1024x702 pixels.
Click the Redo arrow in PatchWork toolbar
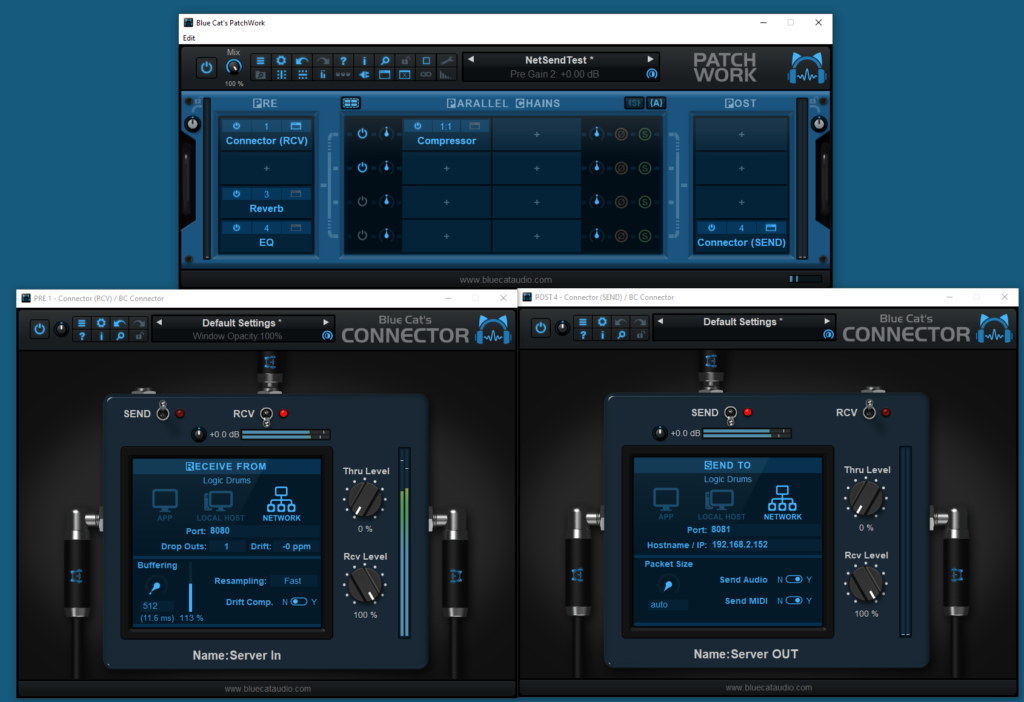tap(323, 61)
